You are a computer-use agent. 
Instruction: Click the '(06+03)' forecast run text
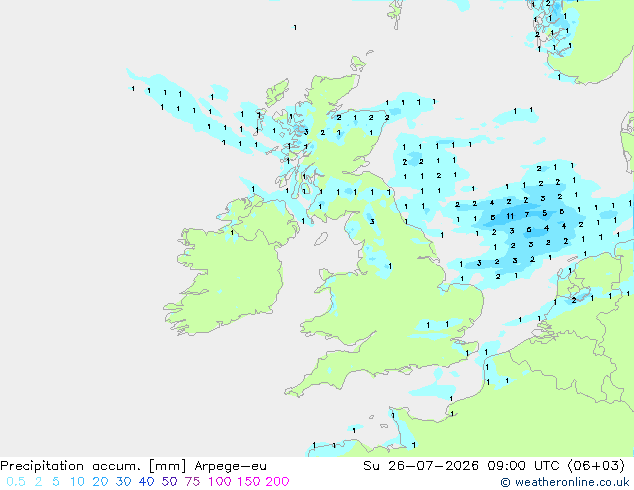tap(596, 466)
